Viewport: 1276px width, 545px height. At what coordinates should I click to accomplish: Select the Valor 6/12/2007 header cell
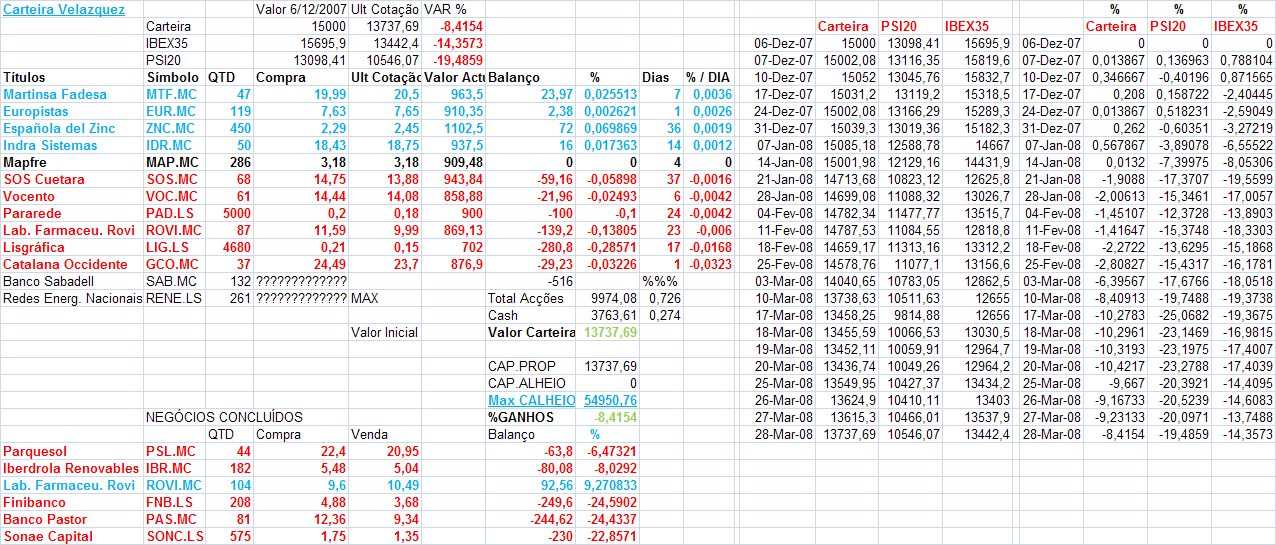pos(301,10)
